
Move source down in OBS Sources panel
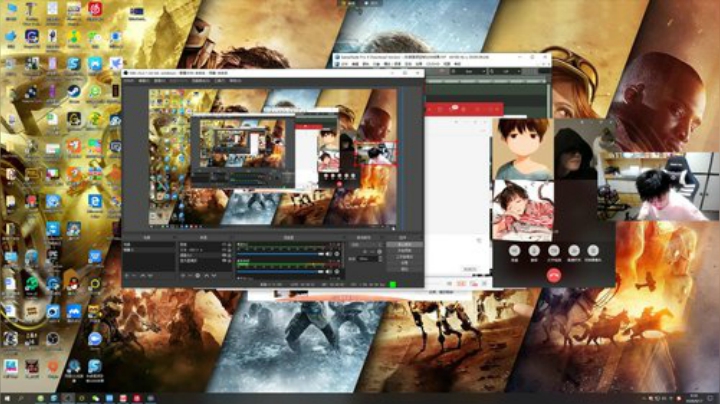214,275
